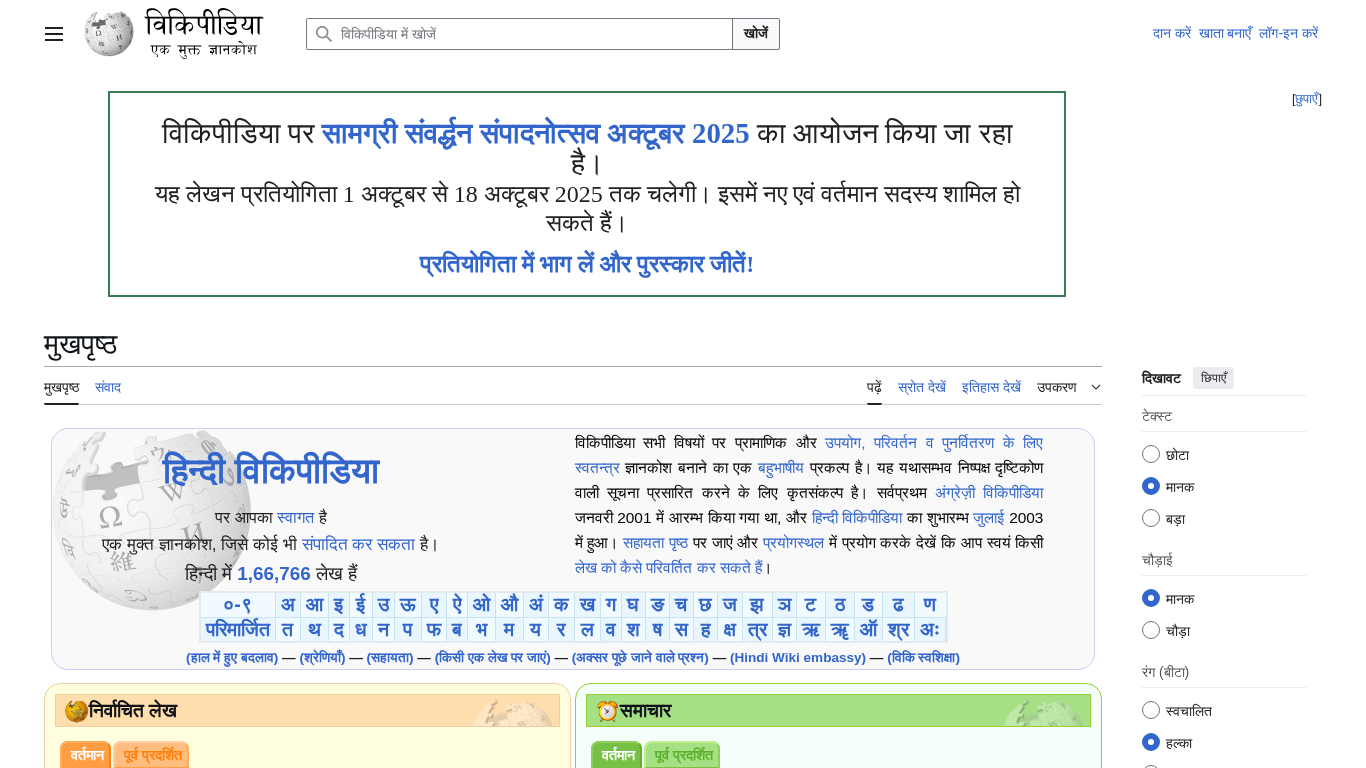Click the परिमार्जित index link

click(238, 629)
